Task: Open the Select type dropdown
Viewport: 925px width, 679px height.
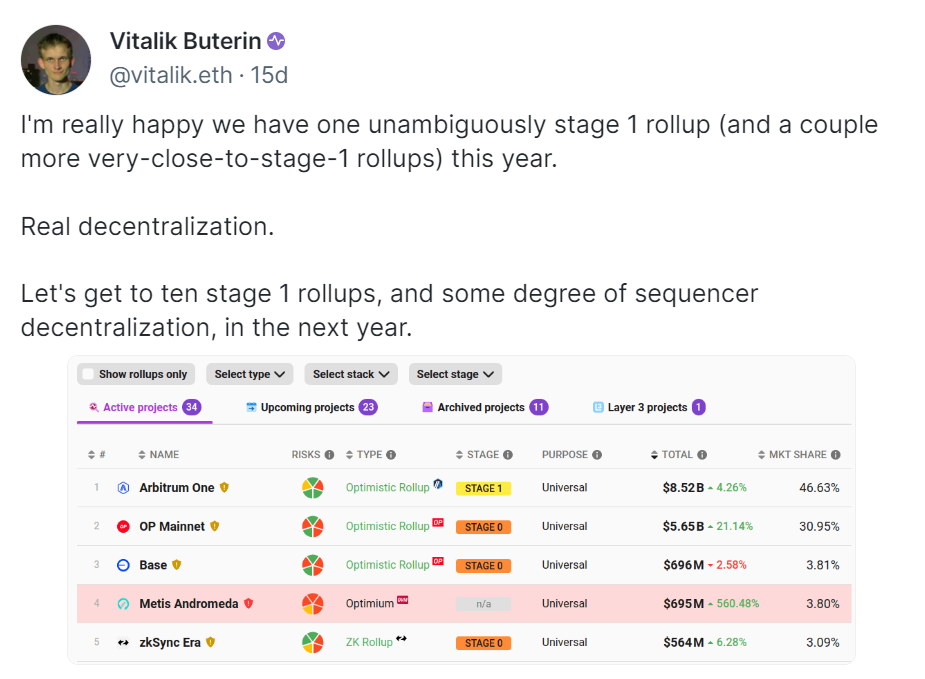Action: pyautogui.click(x=250, y=374)
